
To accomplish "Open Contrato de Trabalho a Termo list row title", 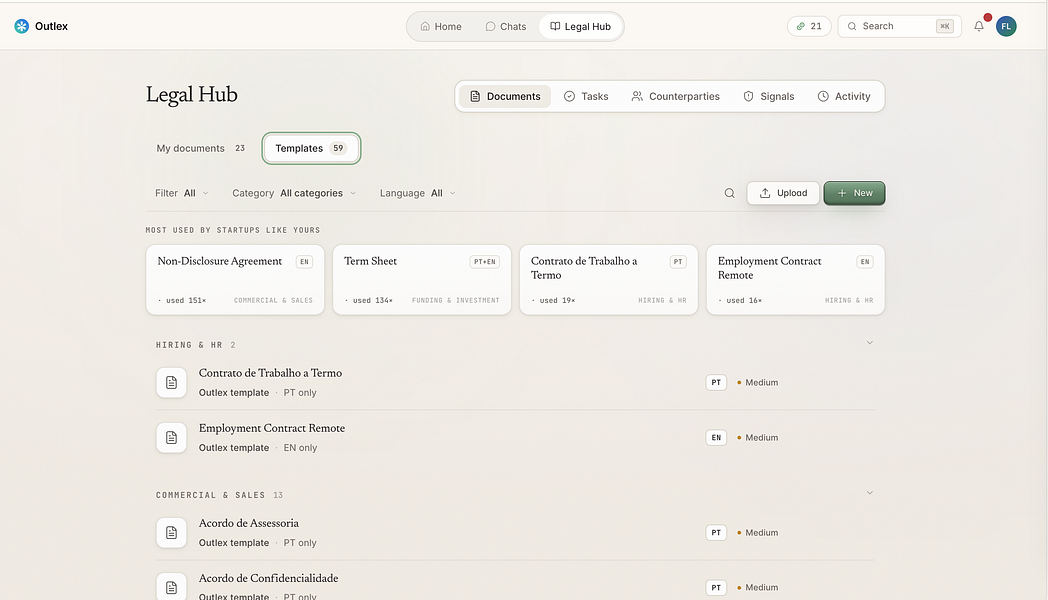I will click(x=270, y=373).
